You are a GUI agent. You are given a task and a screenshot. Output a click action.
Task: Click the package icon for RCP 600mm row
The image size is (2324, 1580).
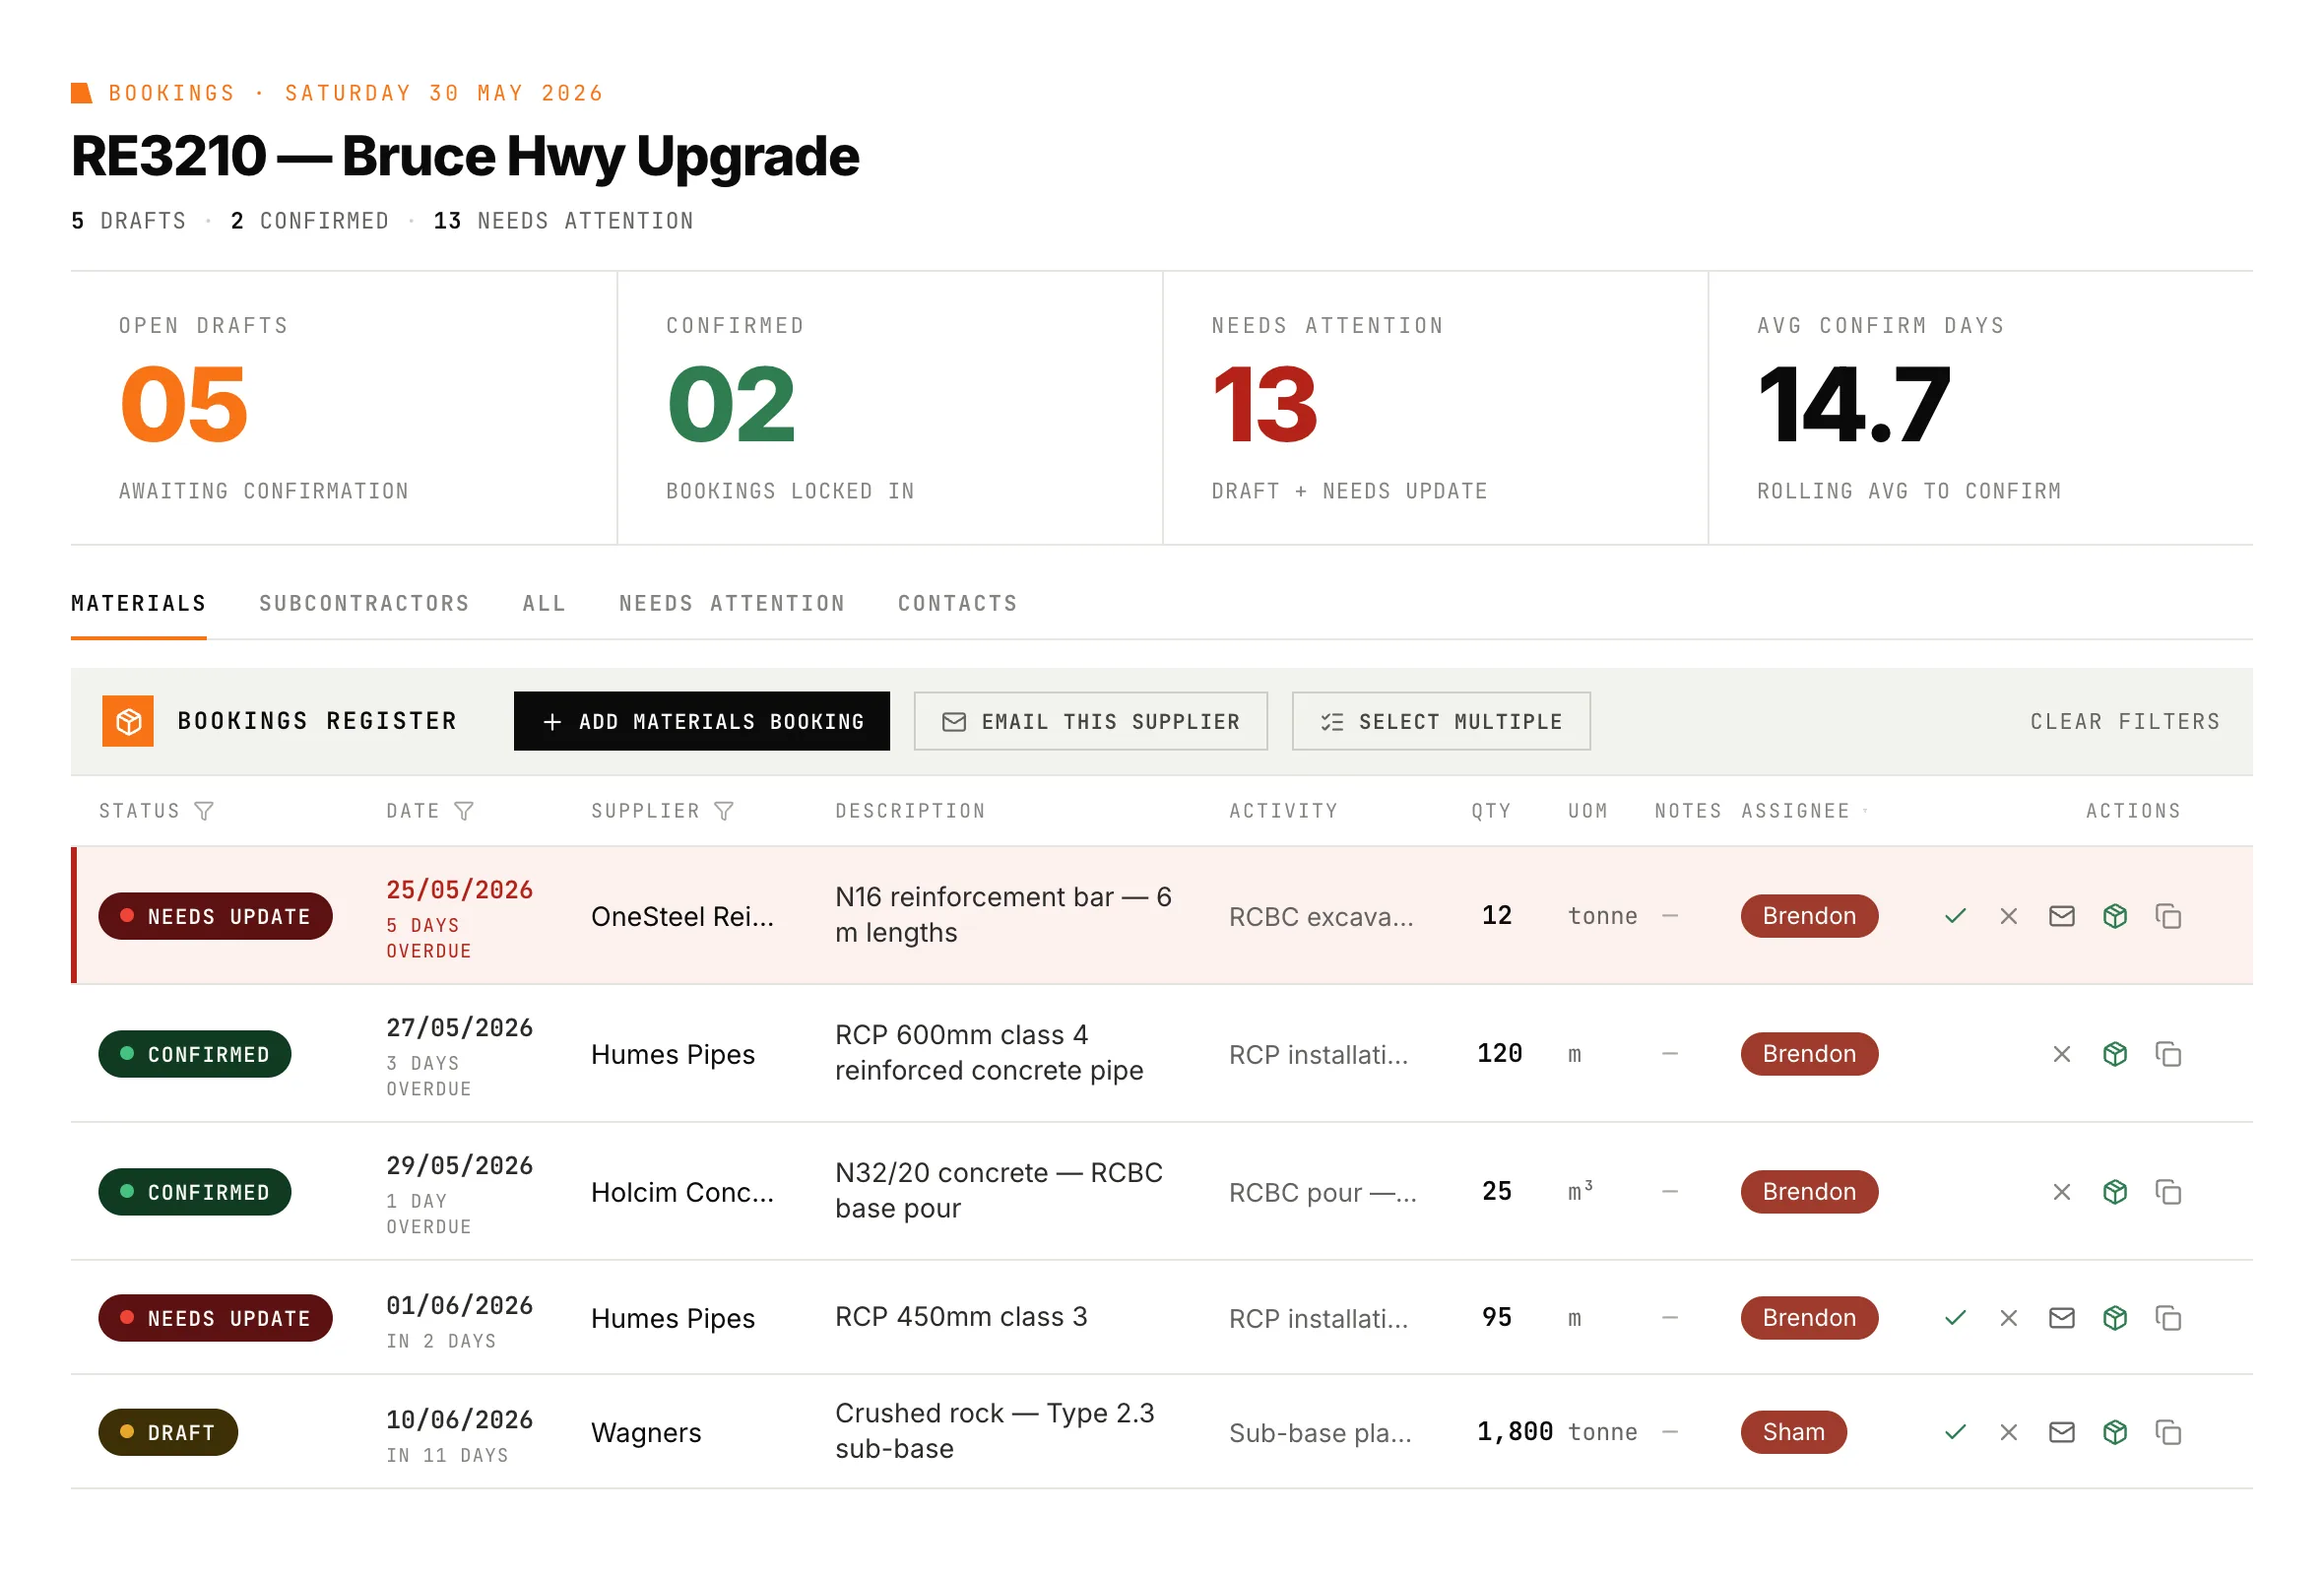[x=2114, y=1054]
